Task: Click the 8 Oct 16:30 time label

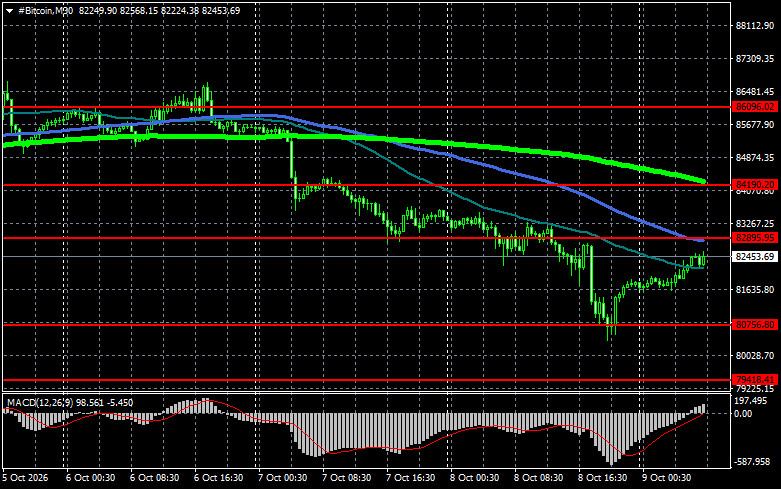Action: (x=602, y=478)
